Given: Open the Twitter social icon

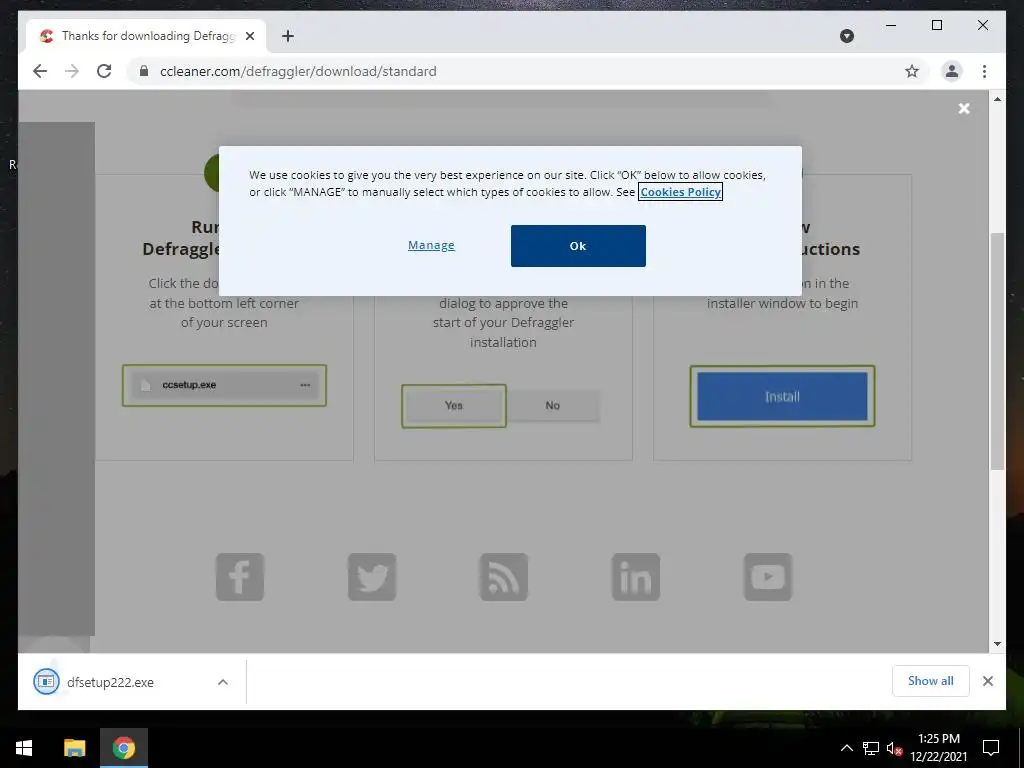Looking at the screenshot, I should coord(372,577).
